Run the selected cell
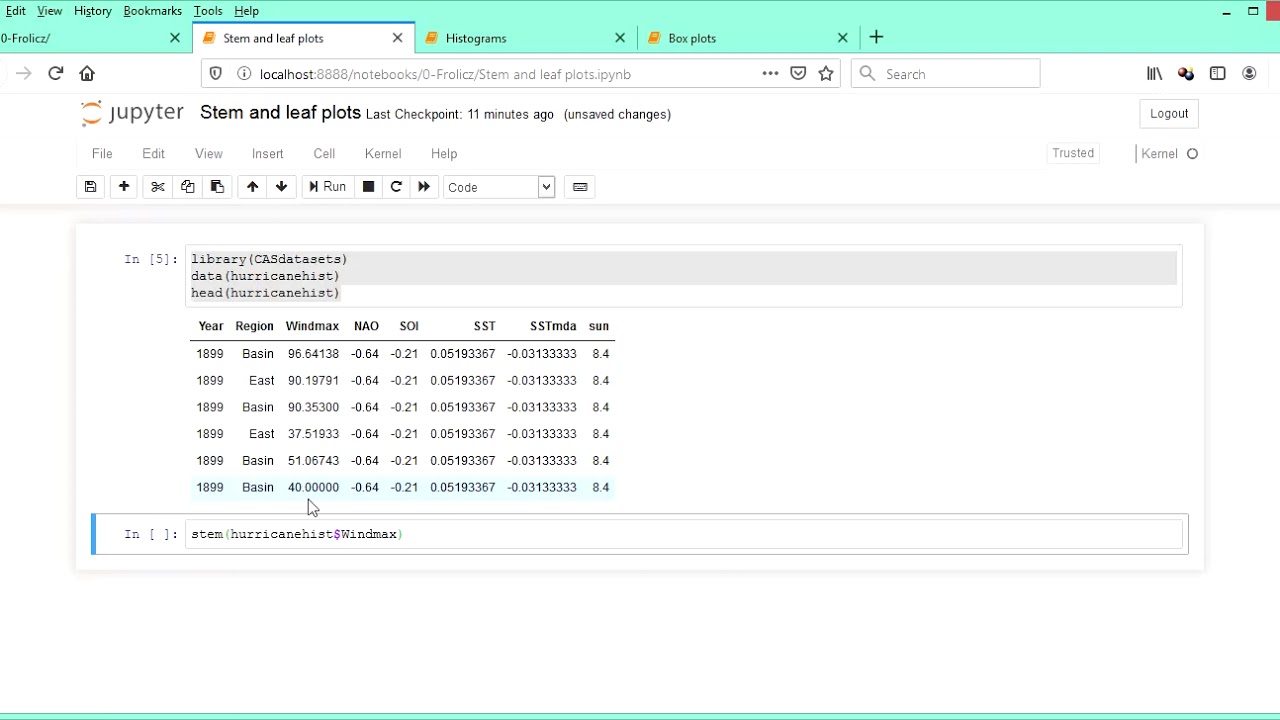 tap(327, 187)
